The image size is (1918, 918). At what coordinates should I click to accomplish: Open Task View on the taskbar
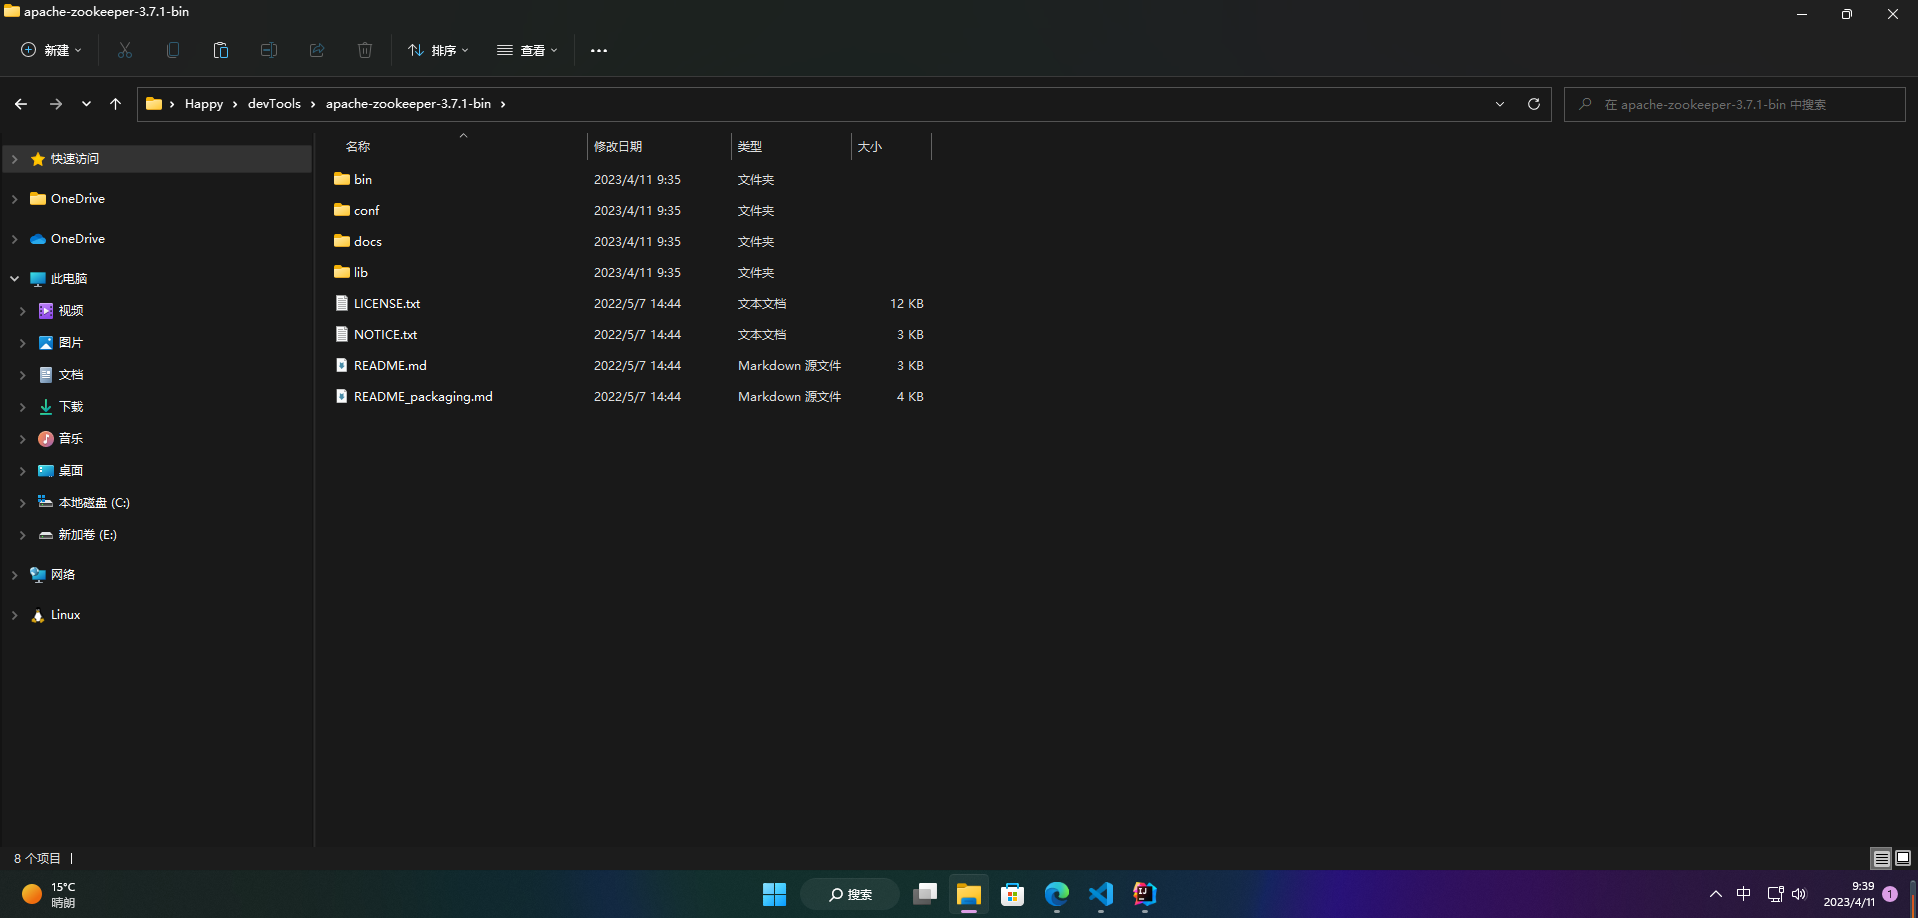[925, 894]
